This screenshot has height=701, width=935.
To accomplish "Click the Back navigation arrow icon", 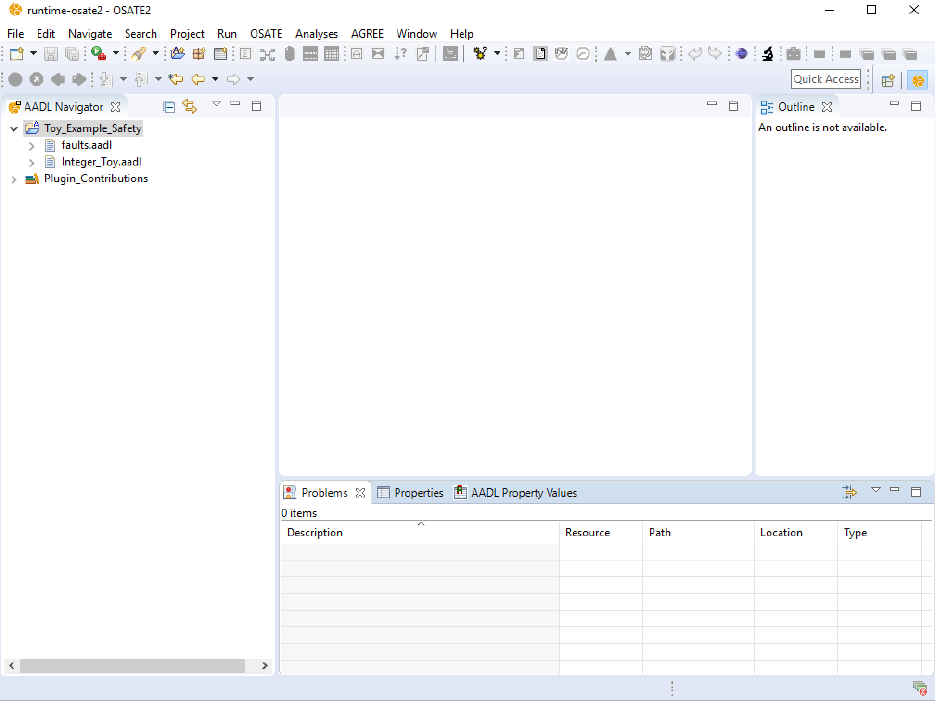I will [198, 79].
